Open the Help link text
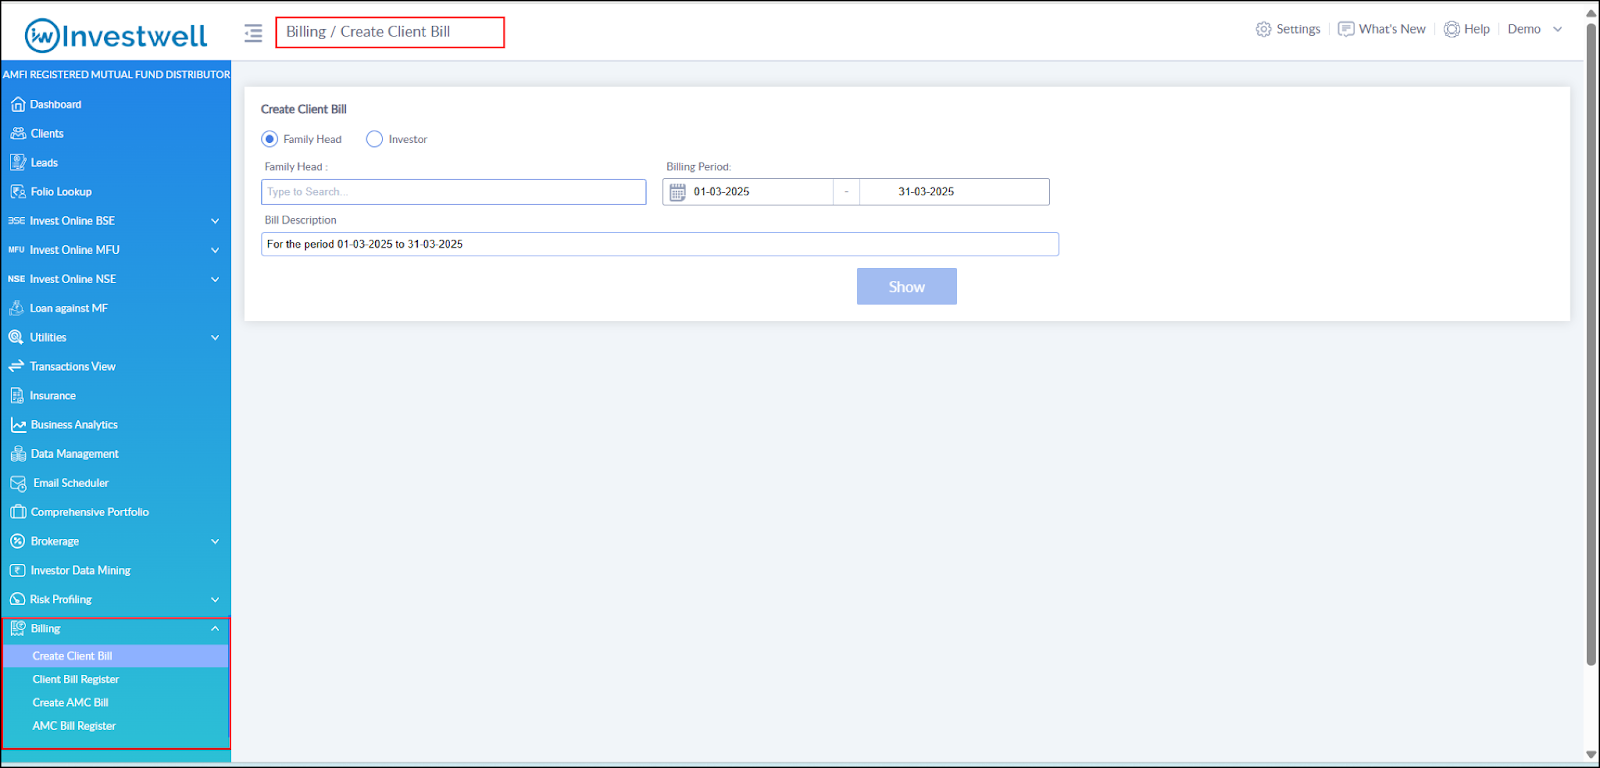This screenshot has height=768, width=1600. (x=1477, y=29)
